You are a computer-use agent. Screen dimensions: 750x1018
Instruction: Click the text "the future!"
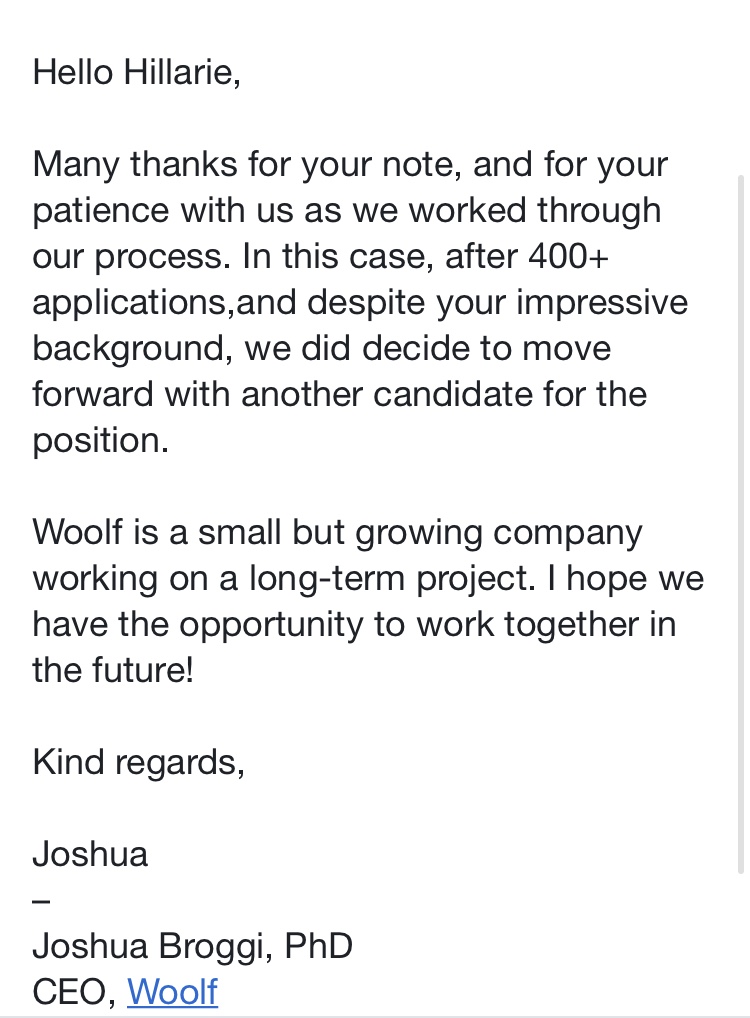[112, 670]
